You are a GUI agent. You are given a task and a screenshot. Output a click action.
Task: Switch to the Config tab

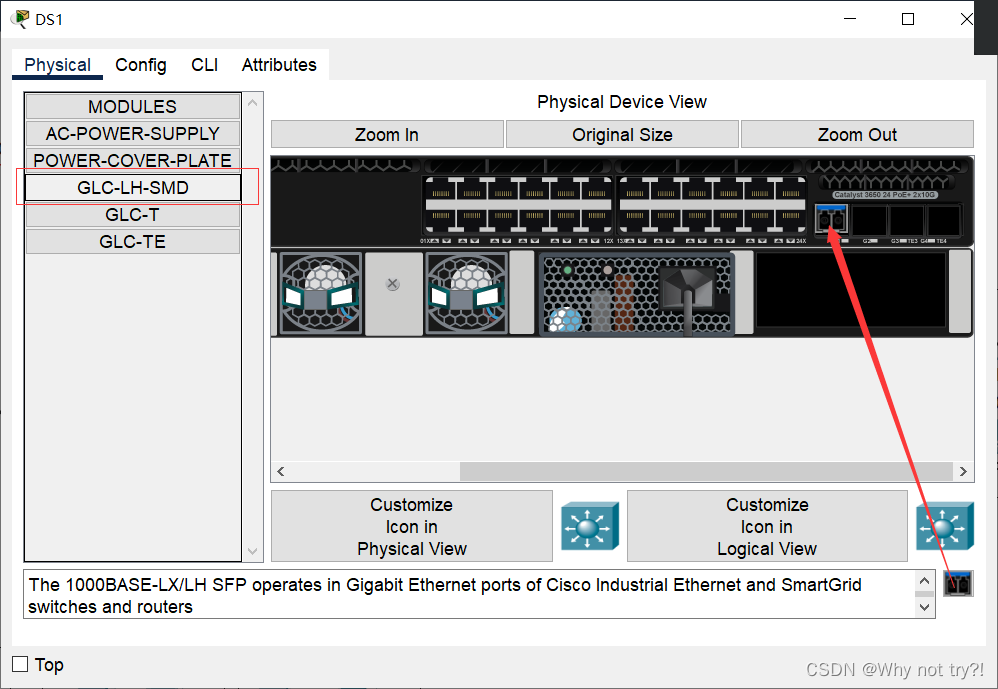(x=141, y=65)
